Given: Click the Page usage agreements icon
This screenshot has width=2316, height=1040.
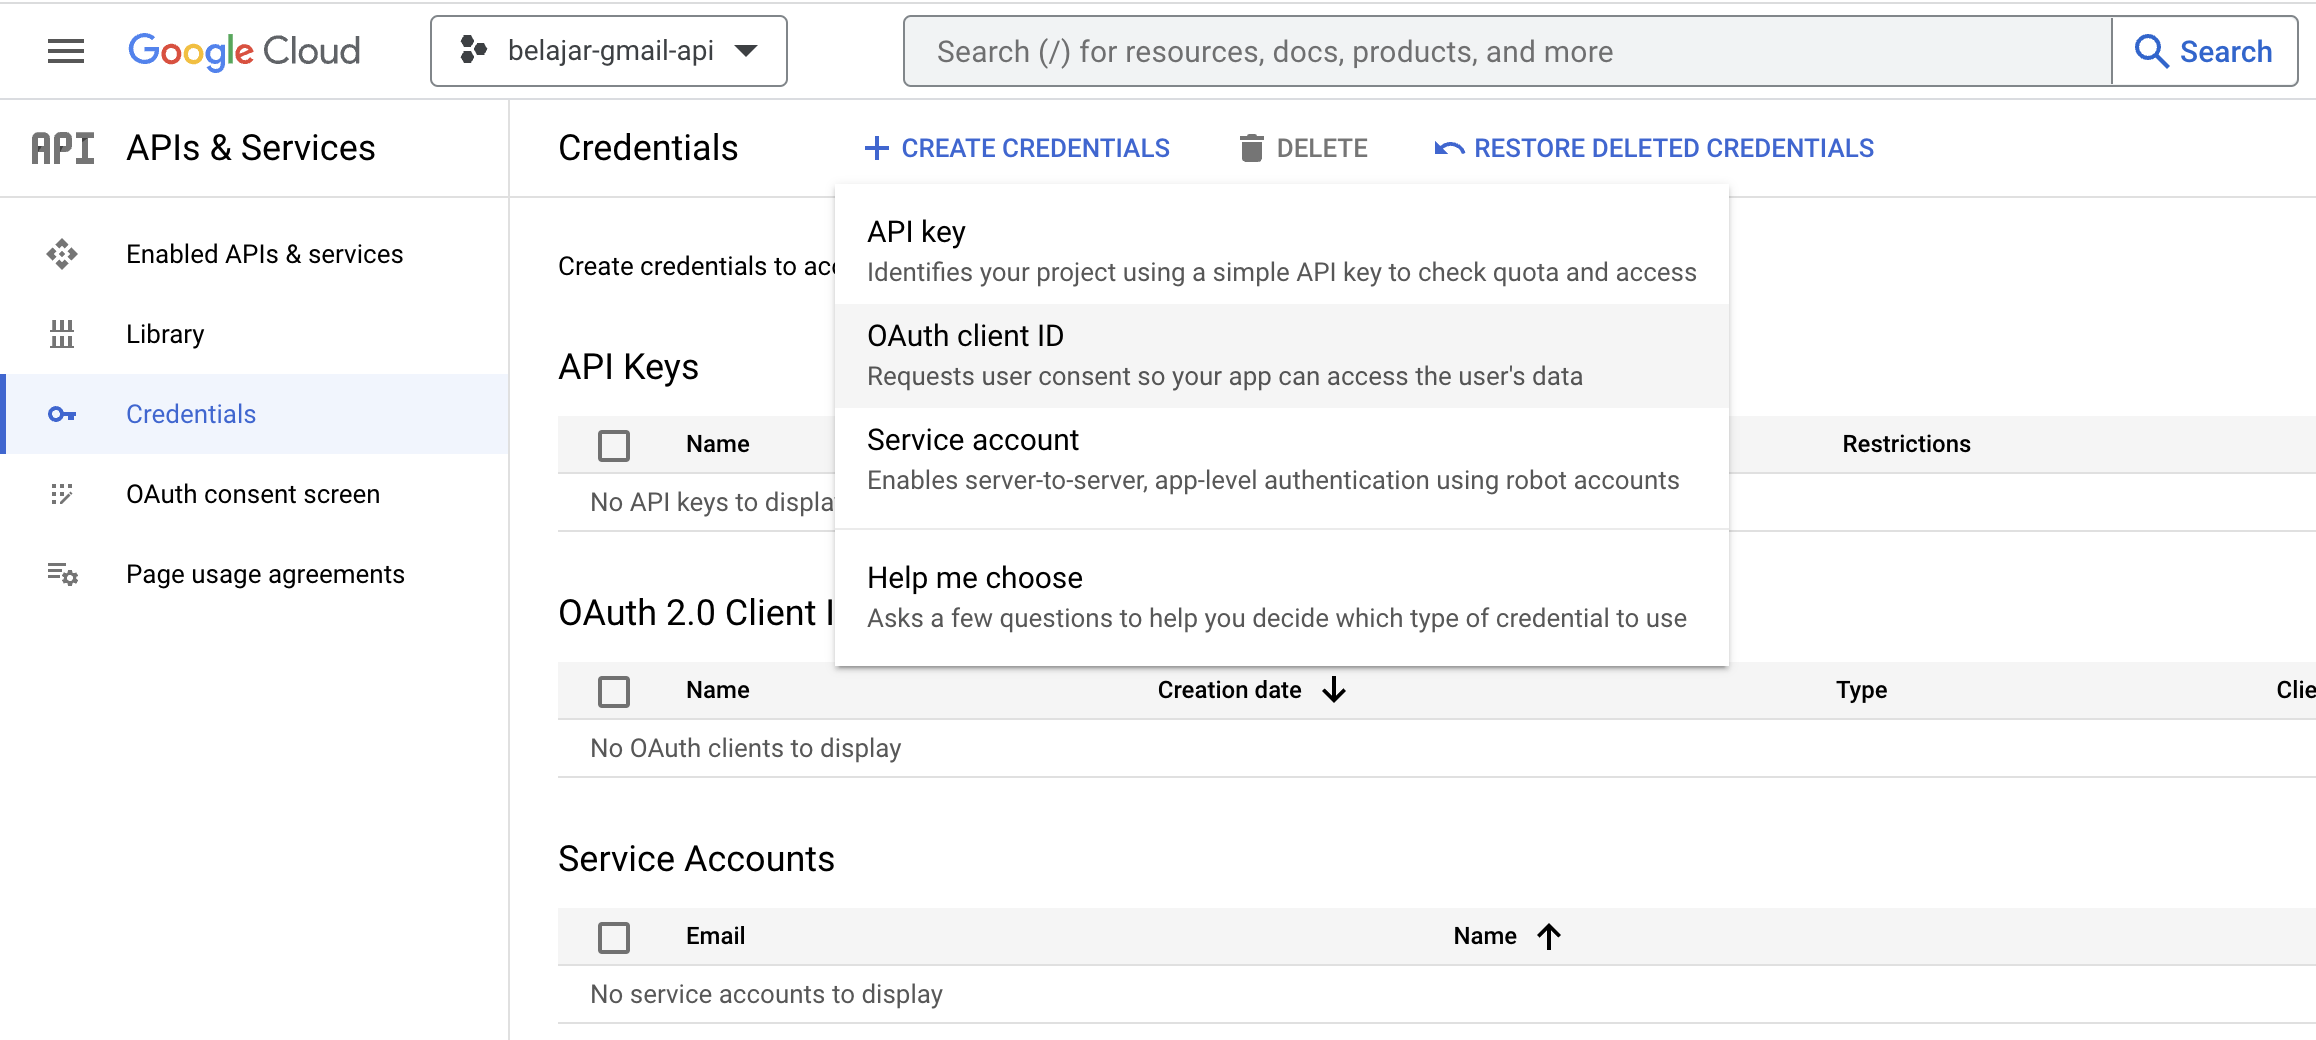Looking at the screenshot, I should (x=62, y=574).
